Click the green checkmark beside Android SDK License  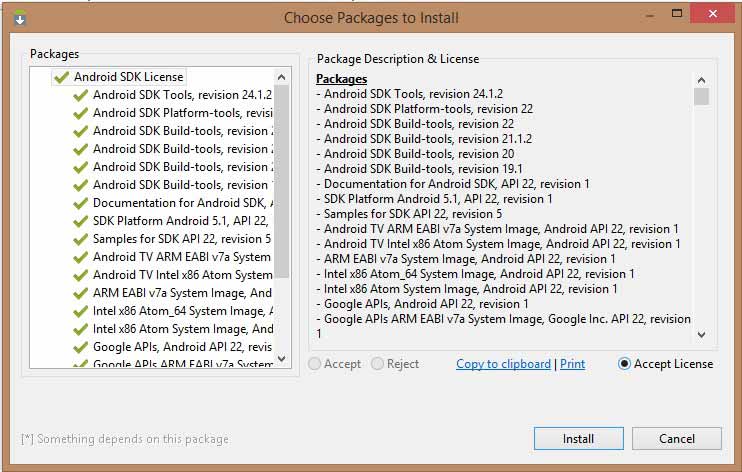click(x=61, y=77)
